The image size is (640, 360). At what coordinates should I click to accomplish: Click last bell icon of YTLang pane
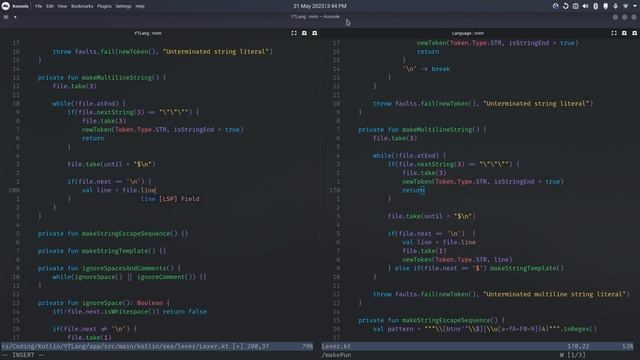click(314, 33)
